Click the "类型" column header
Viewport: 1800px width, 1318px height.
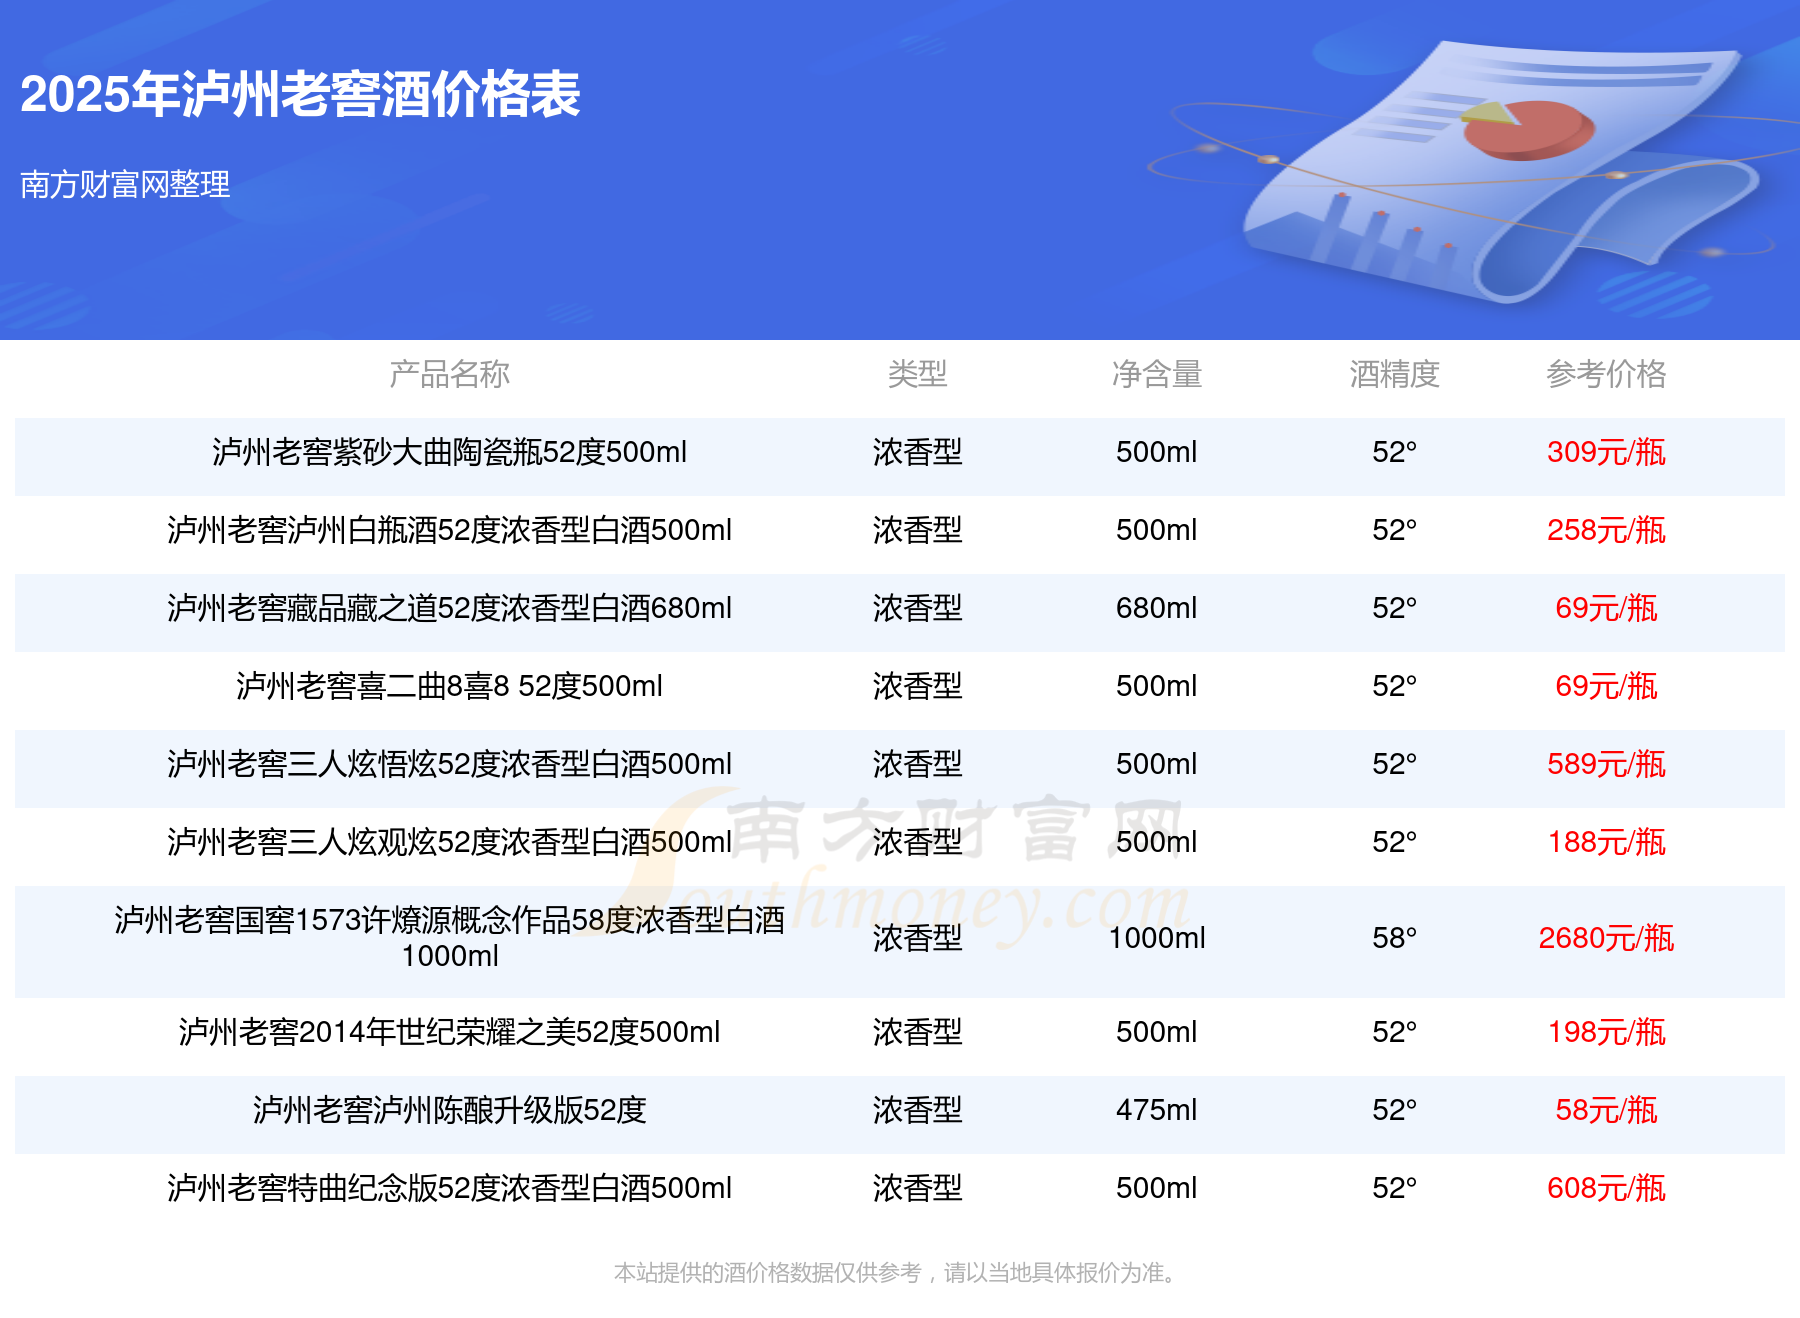[917, 374]
